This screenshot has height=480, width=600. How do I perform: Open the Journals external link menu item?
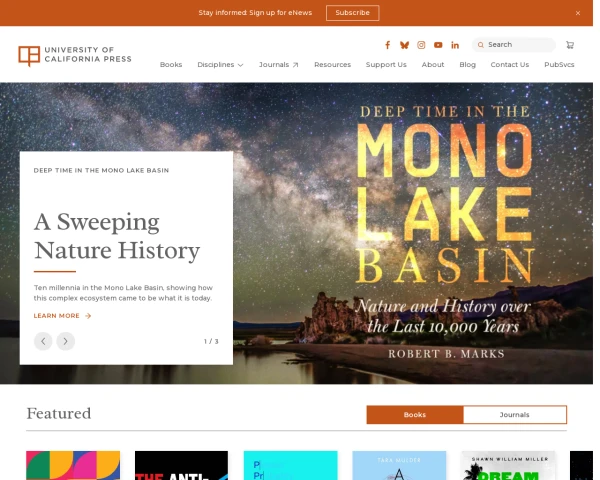278,65
